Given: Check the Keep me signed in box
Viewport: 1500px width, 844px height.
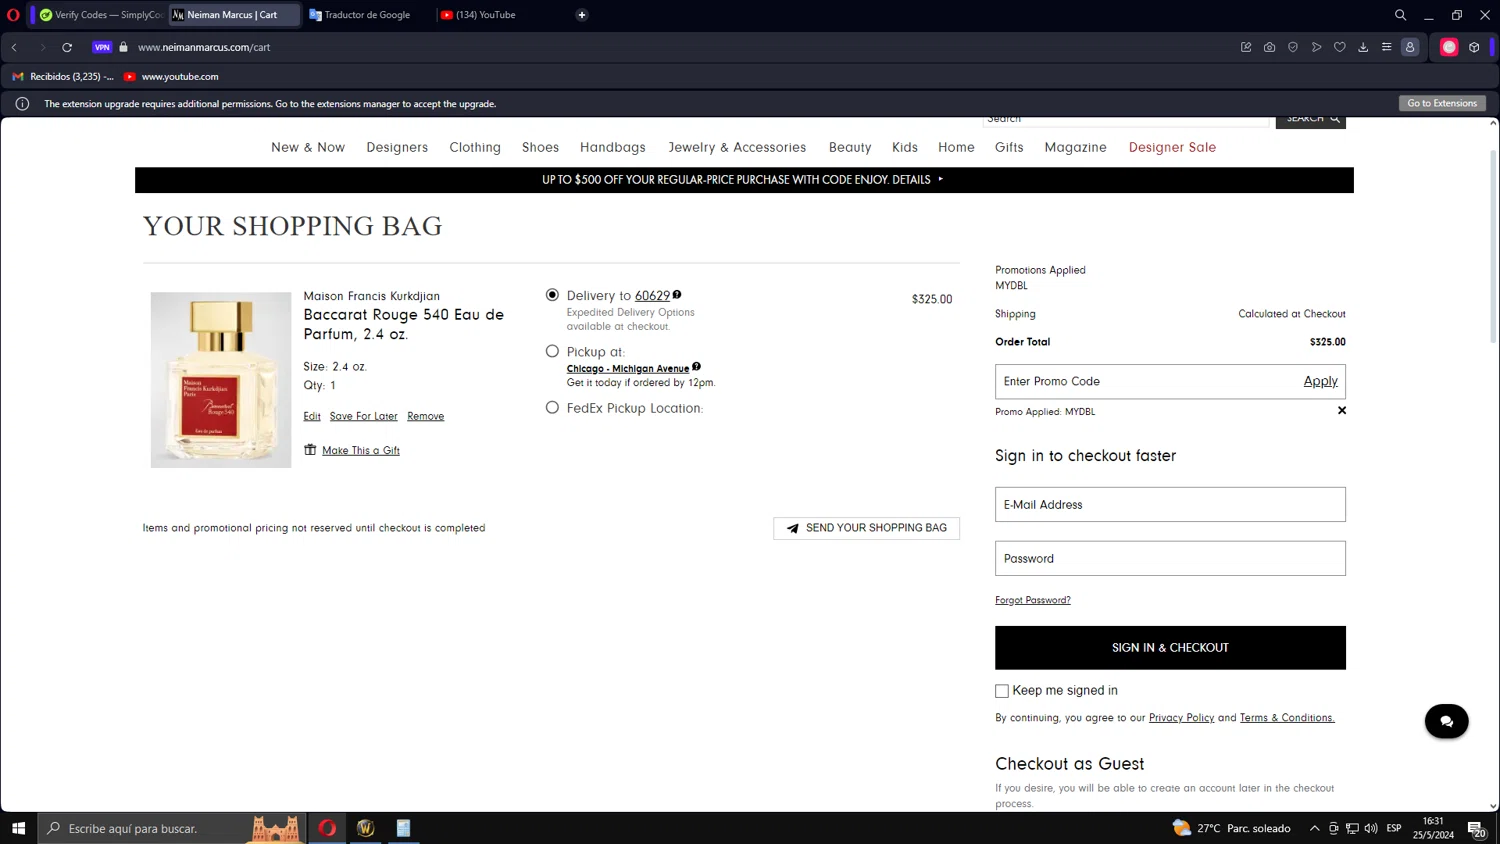Looking at the screenshot, I should click(x=1002, y=691).
